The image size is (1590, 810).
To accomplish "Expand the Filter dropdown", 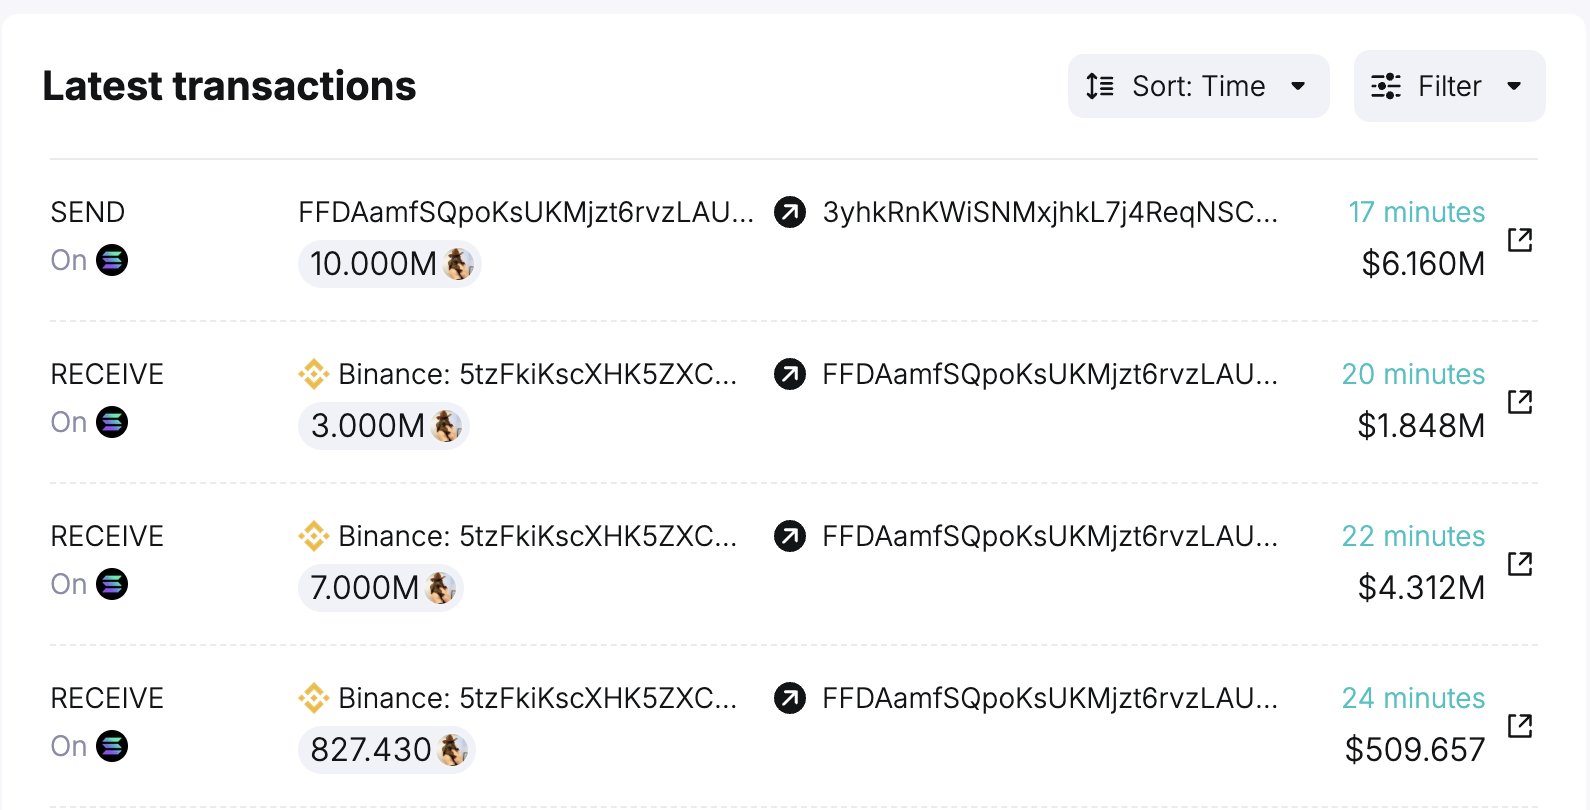I will tap(1449, 86).
